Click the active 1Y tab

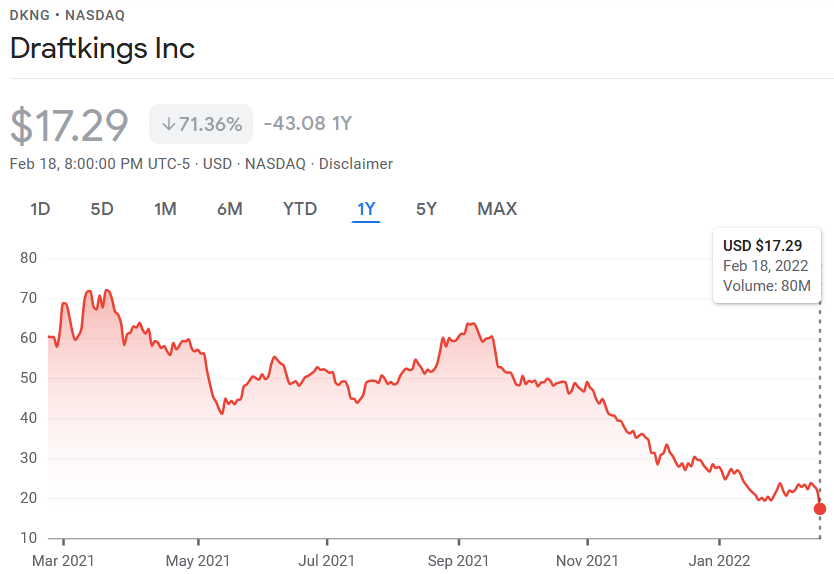coord(366,209)
